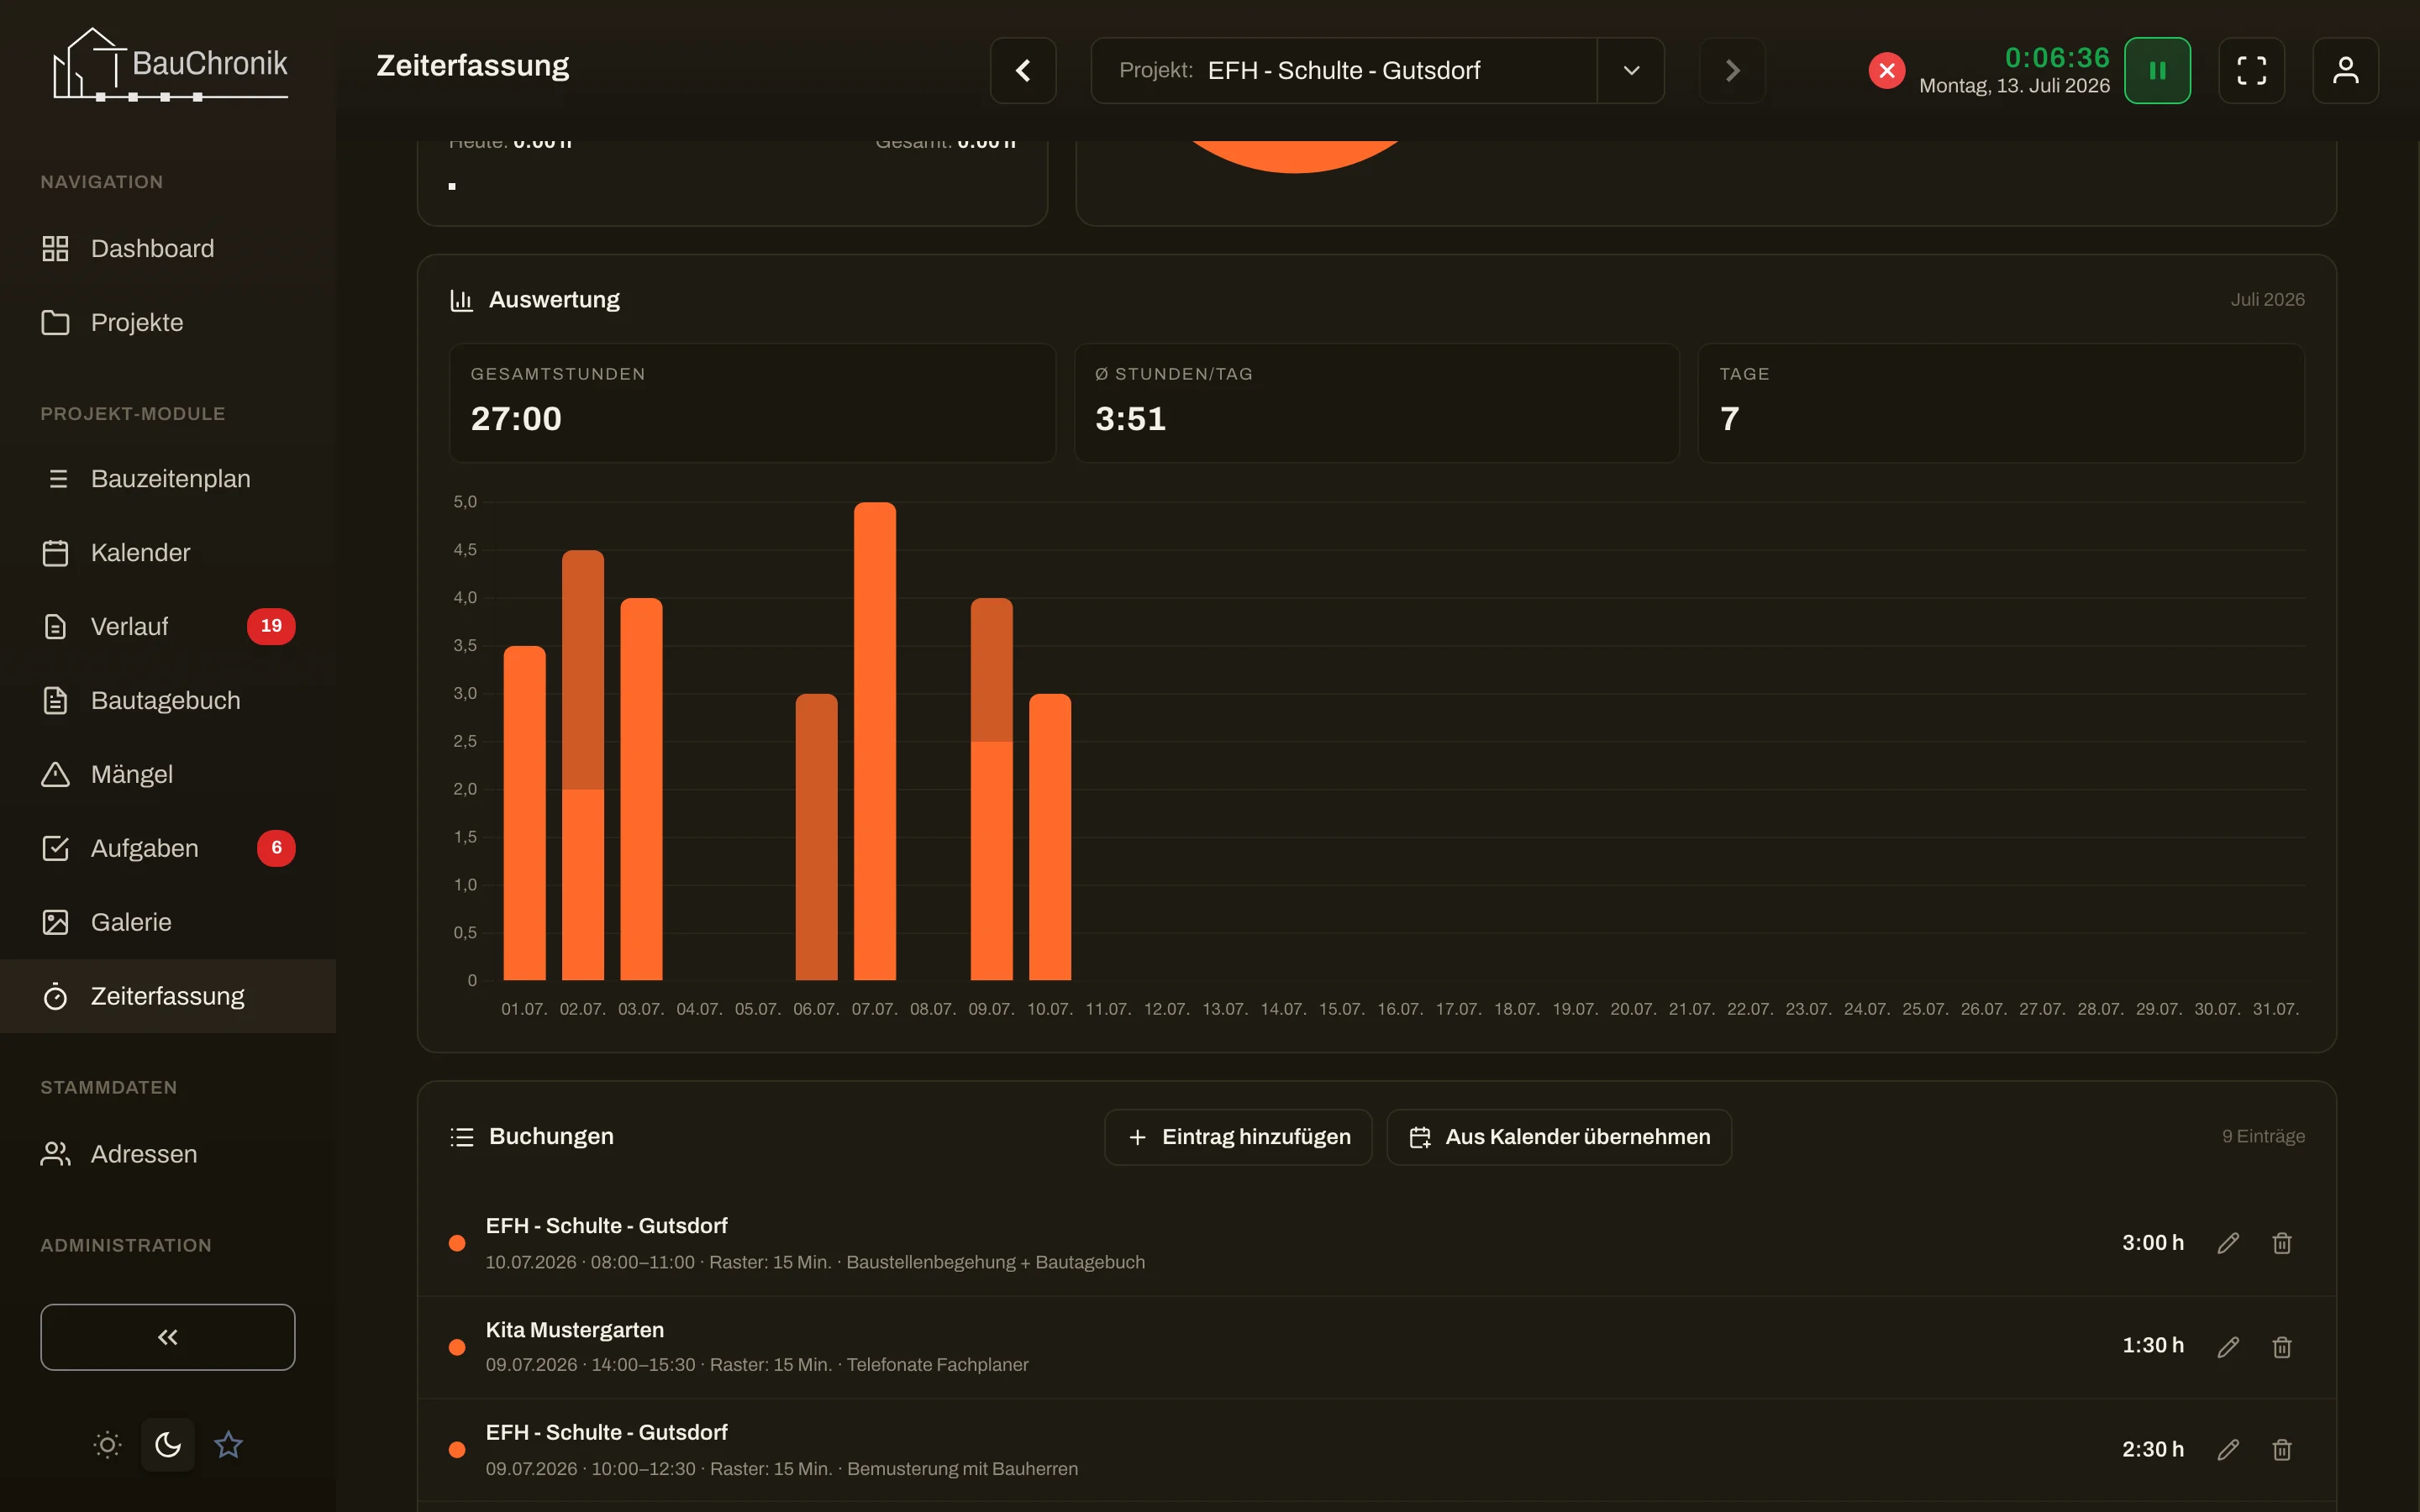This screenshot has height=1512, width=2420.
Task: Switch to light theme sun icon
Action: tap(108, 1444)
